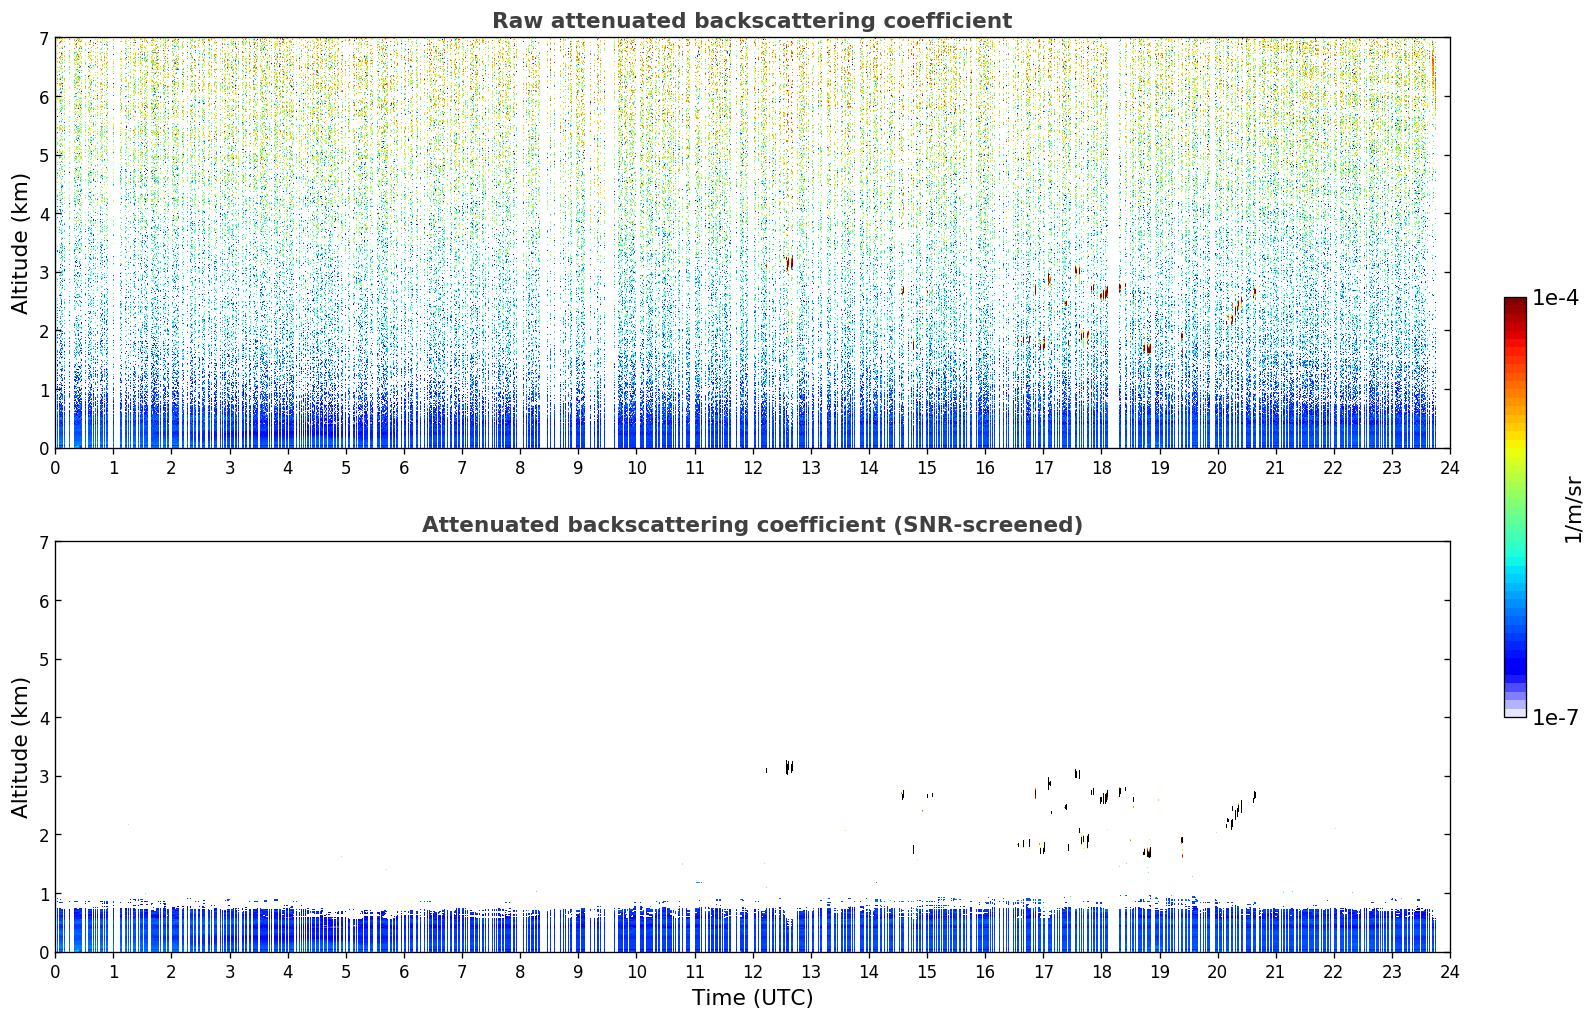Screen dimensions: 1595x1020
Task: Click the 1e-4 label on the colorbar
Action: pyautogui.click(x=1555, y=298)
